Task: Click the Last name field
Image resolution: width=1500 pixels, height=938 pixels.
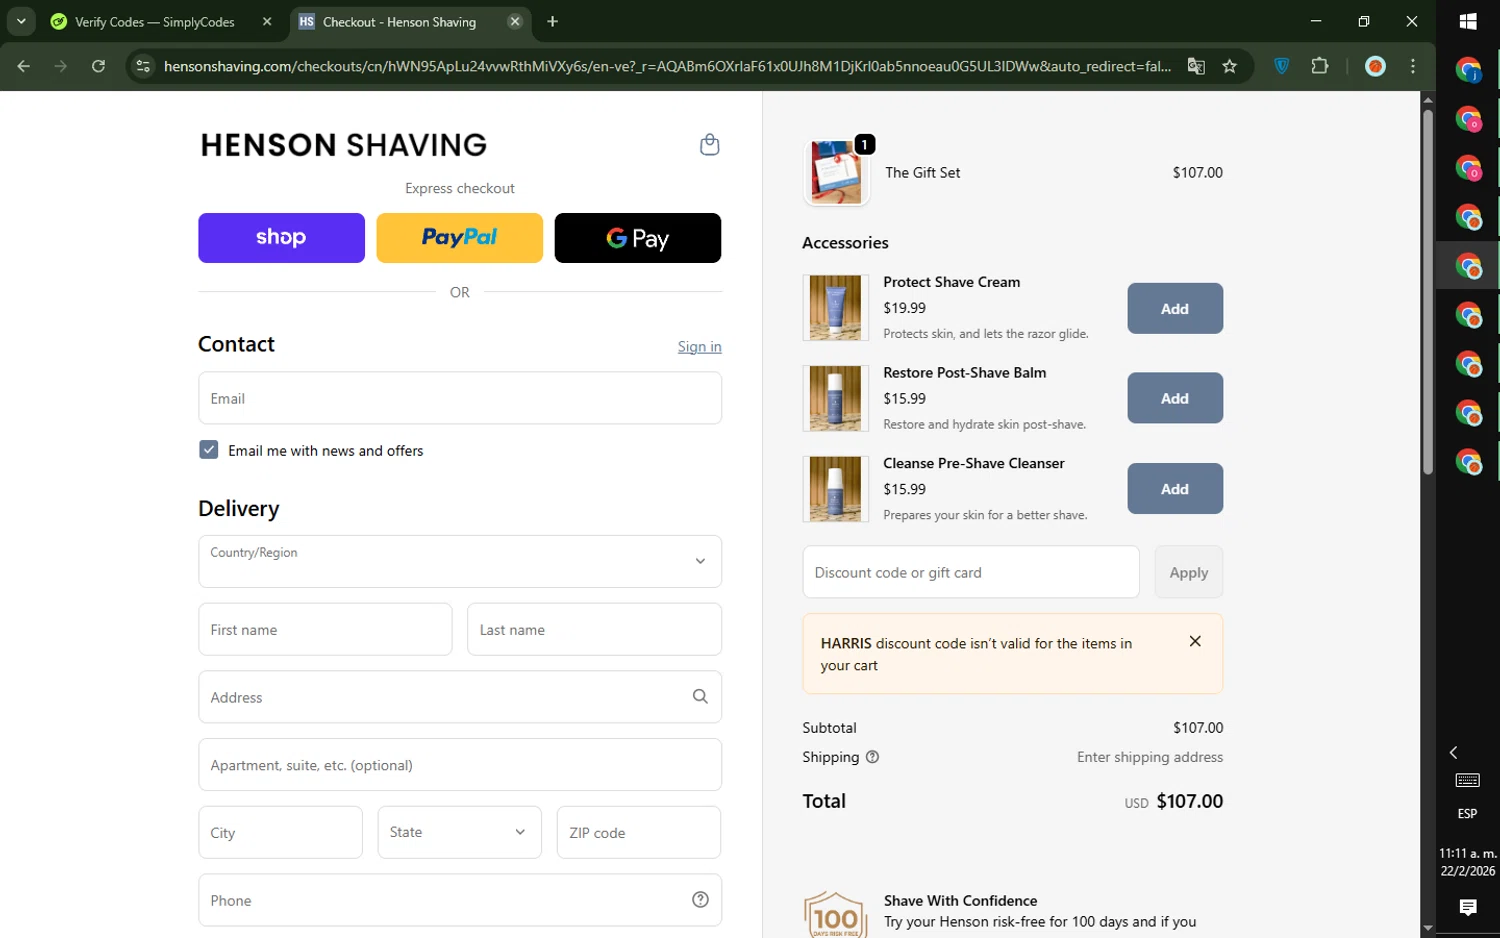Action: click(x=594, y=629)
